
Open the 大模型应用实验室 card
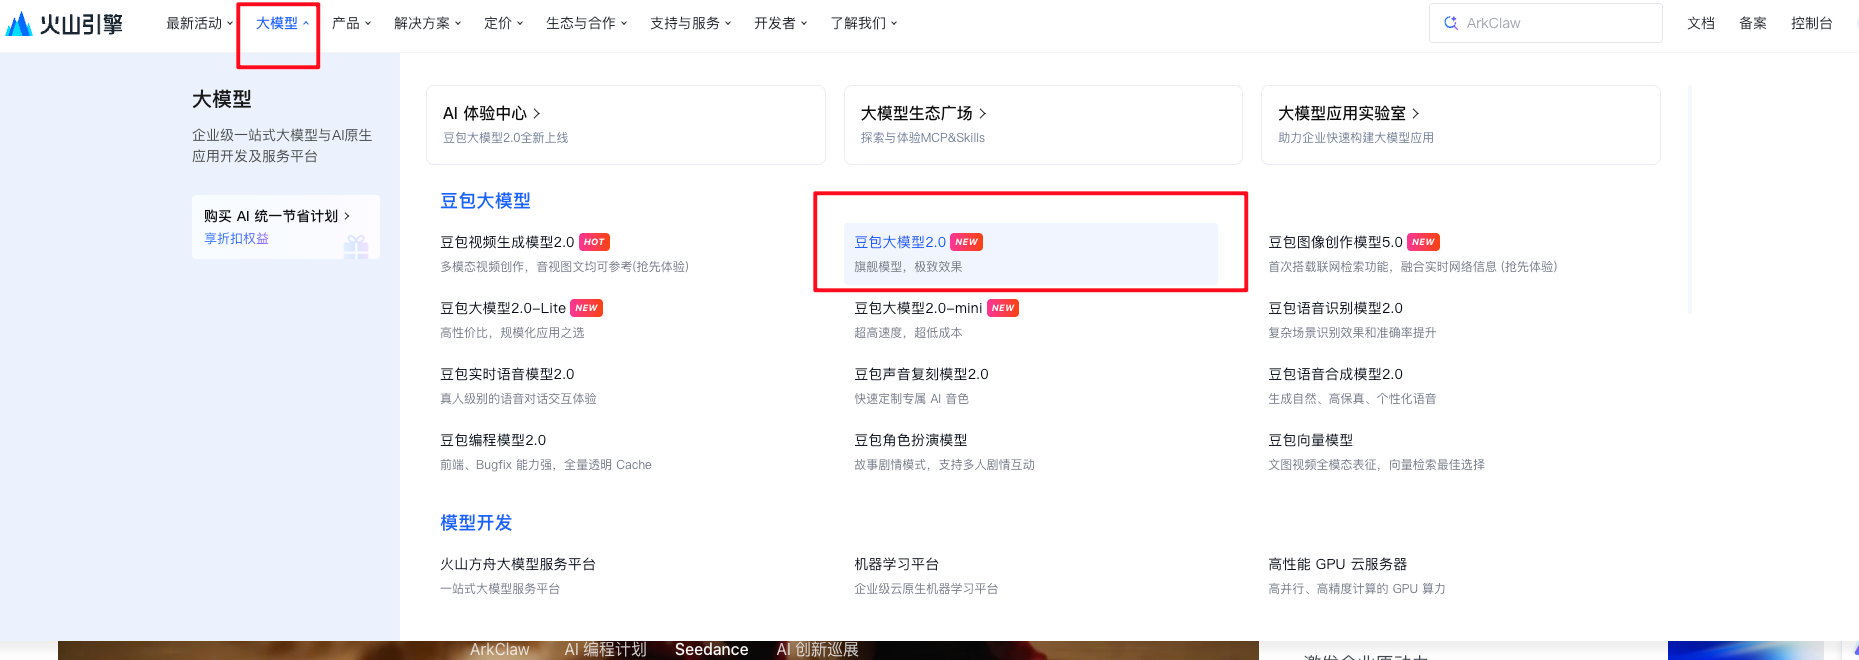click(x=1460, y=125)
